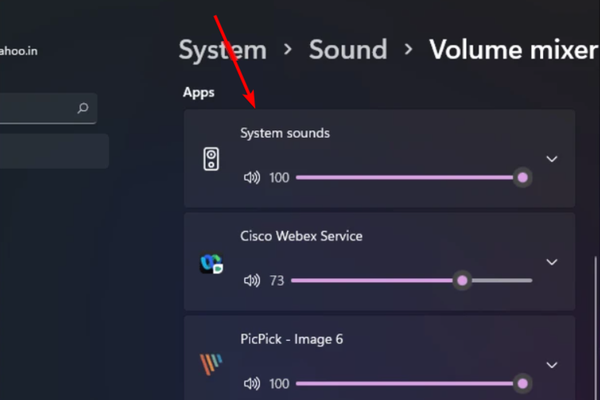This screenshot has width=600, height=400.
Task: Go back to System in breadcrumb
Action: click(x=222, y=49)
